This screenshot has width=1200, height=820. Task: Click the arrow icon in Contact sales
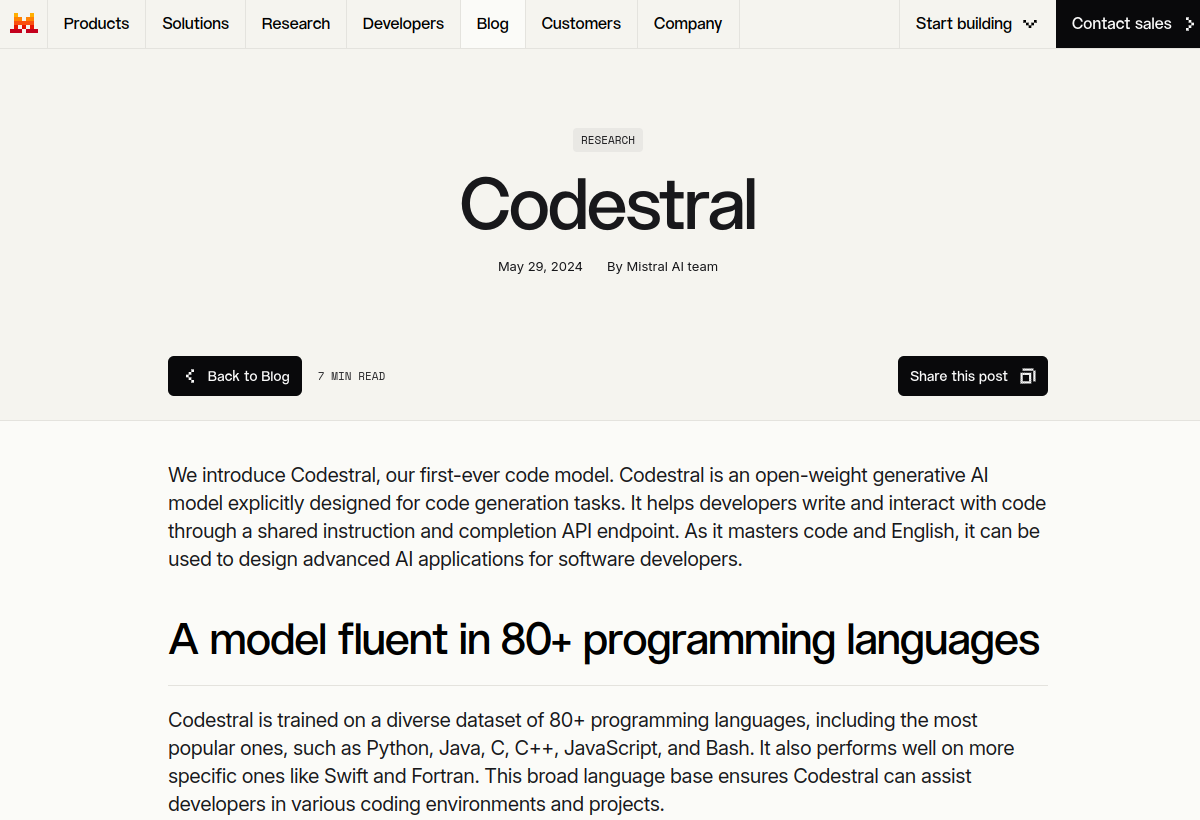click(x=1189, y=24)
